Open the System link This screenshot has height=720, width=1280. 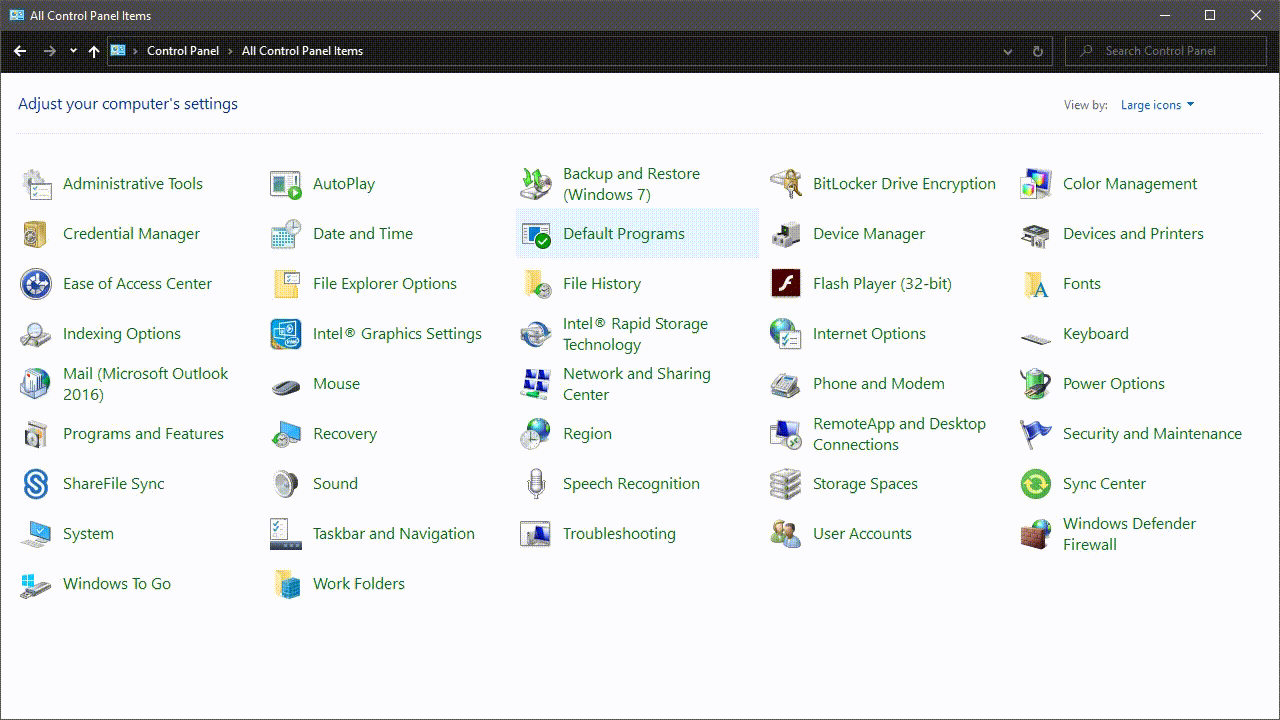(x=88, y=534)
